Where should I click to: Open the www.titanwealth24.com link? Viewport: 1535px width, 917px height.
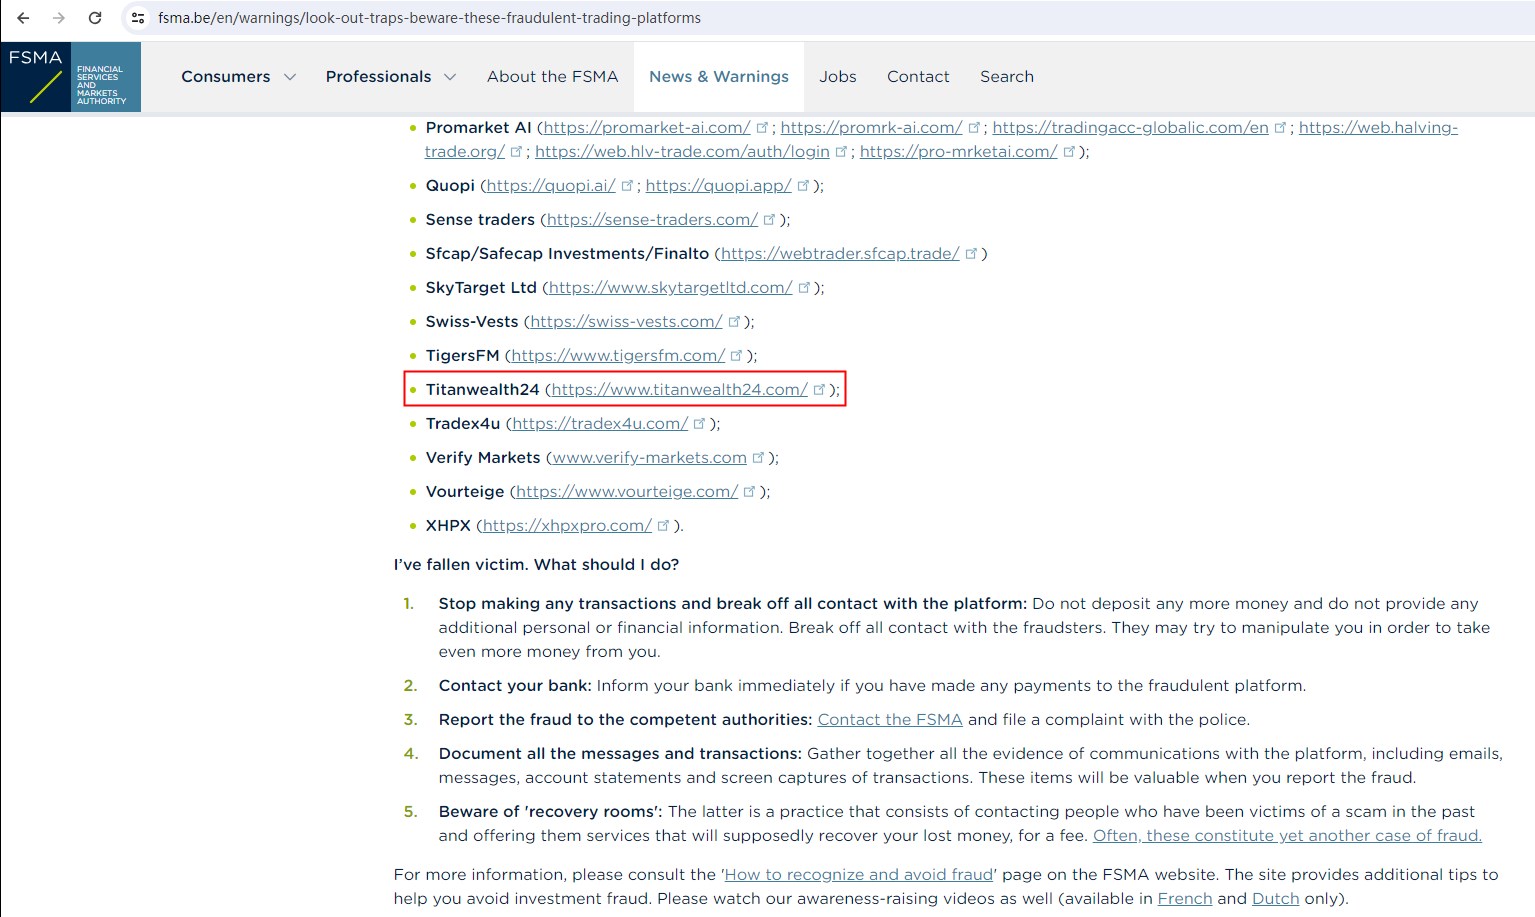coord(679,390)
